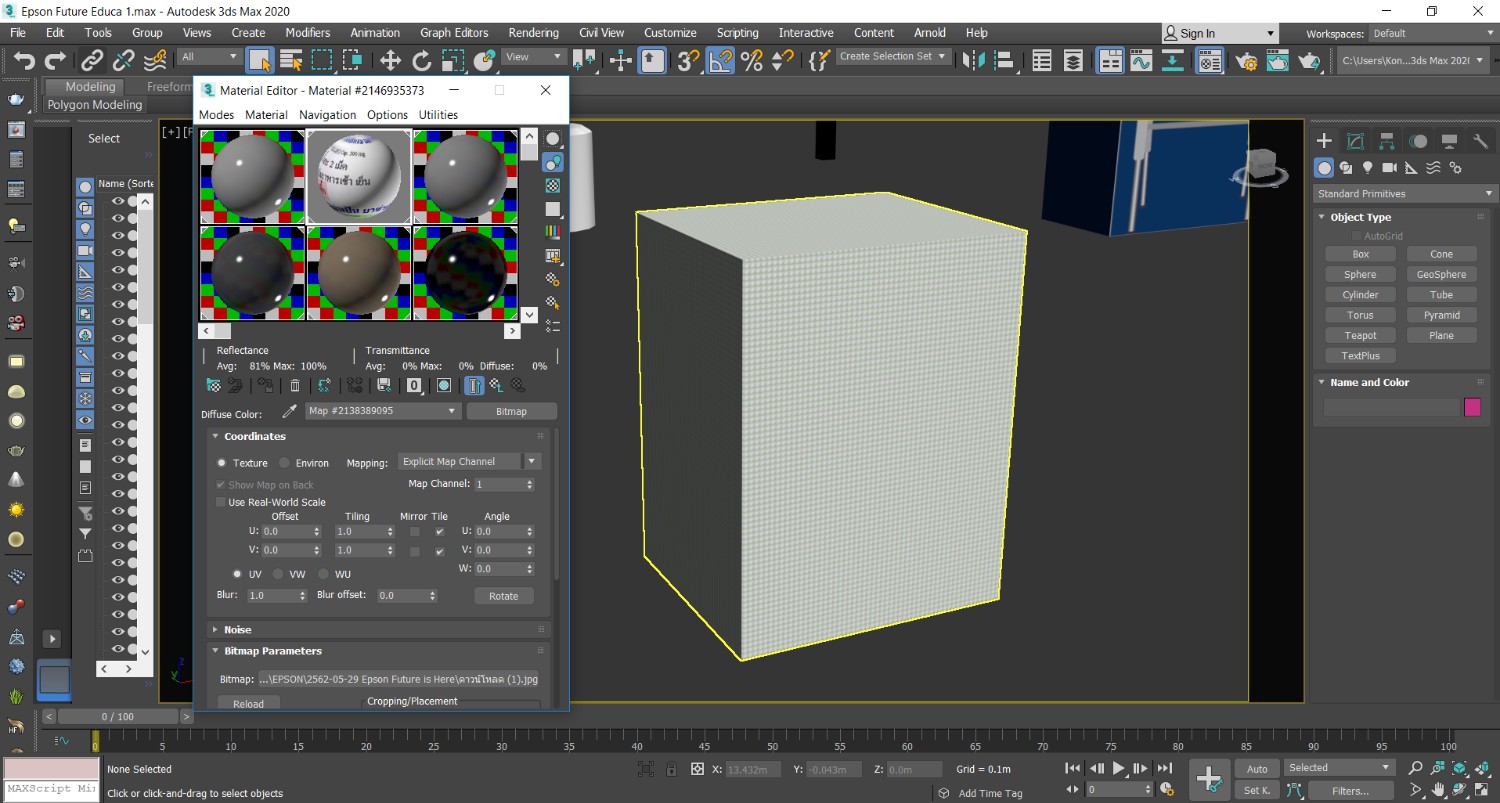1500x803 pixels.
Task: Expand the Noise rollout
Action: (238, 630)
